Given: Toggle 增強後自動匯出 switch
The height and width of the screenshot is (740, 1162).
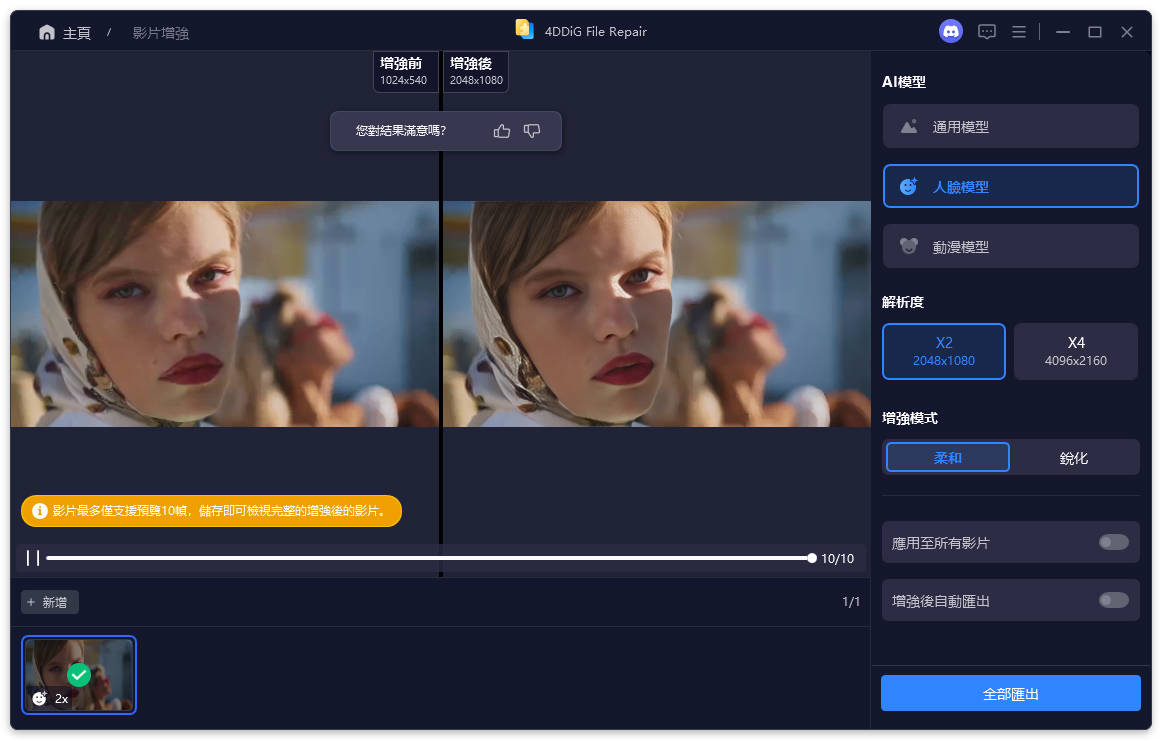Looking at the screenshot, I should click(1114, 600).
